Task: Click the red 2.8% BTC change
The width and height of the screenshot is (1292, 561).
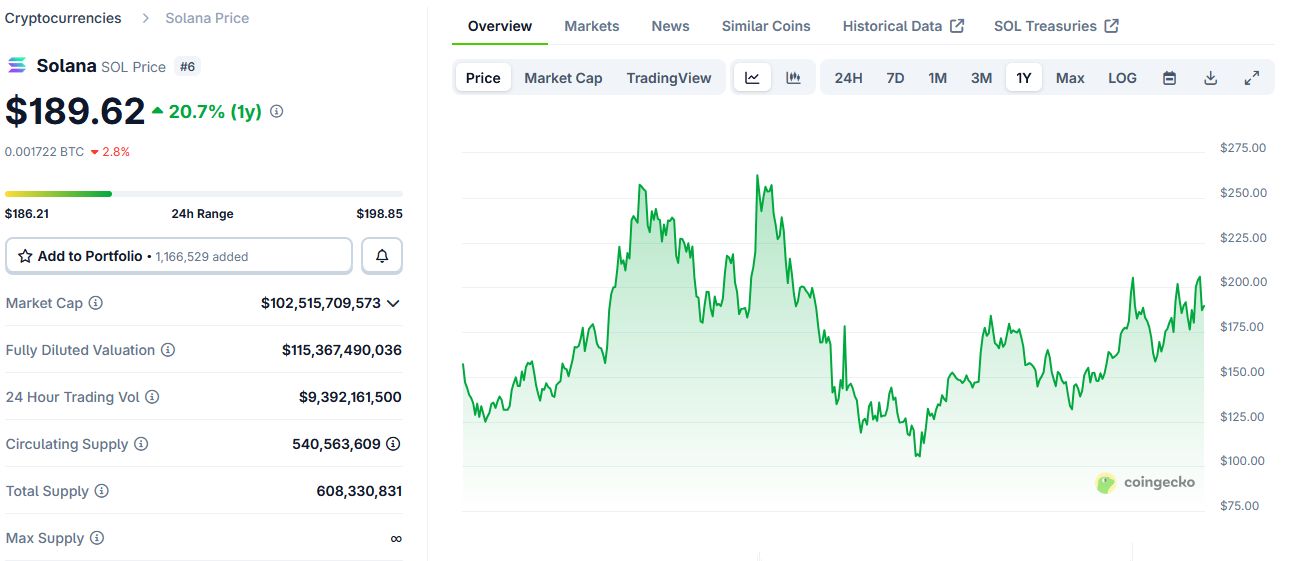Action: (x=110, y=152)
